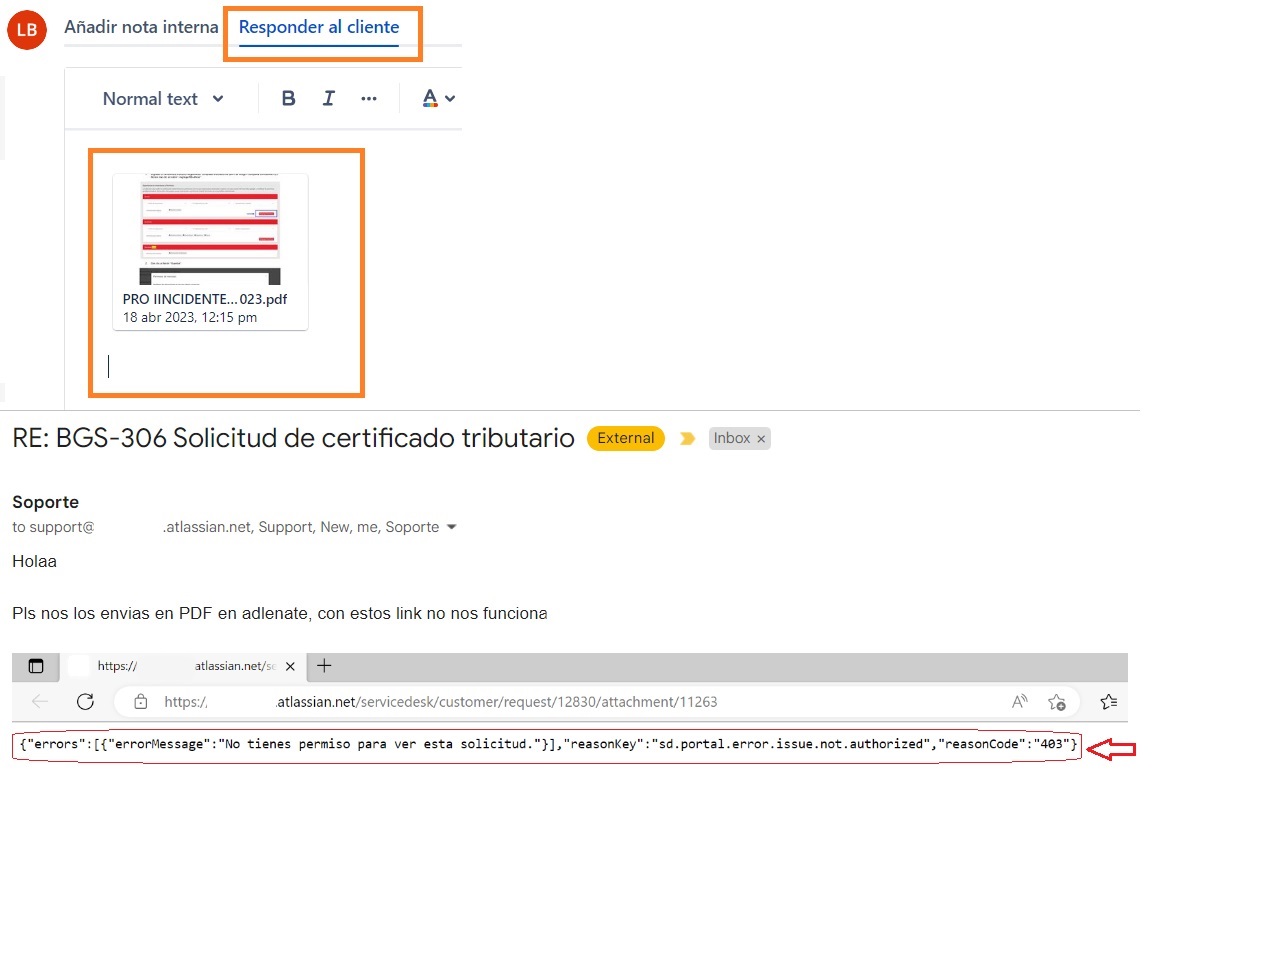Click the LB user avatar
The height and width of the screenshot is (960, 1280).
(27, 30)
